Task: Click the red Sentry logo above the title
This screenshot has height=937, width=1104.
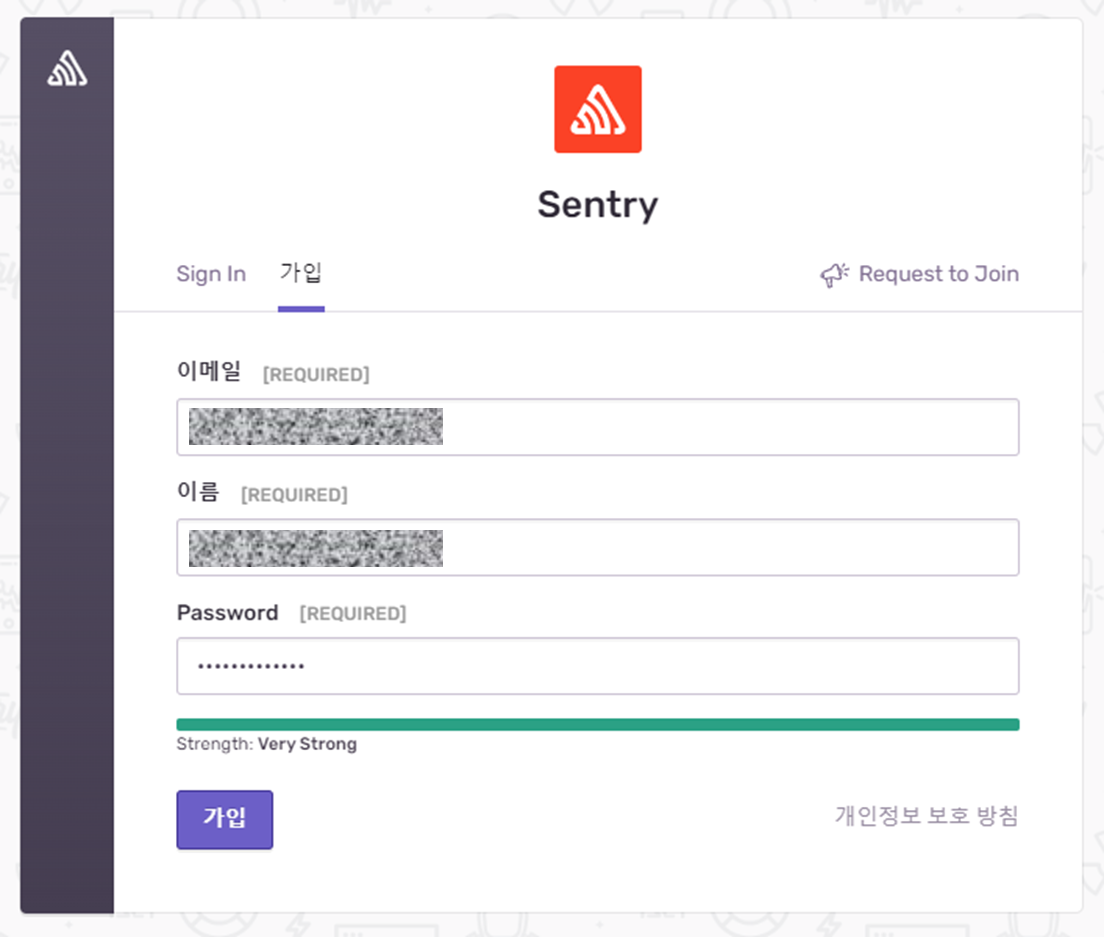Action: click(598, 109)
